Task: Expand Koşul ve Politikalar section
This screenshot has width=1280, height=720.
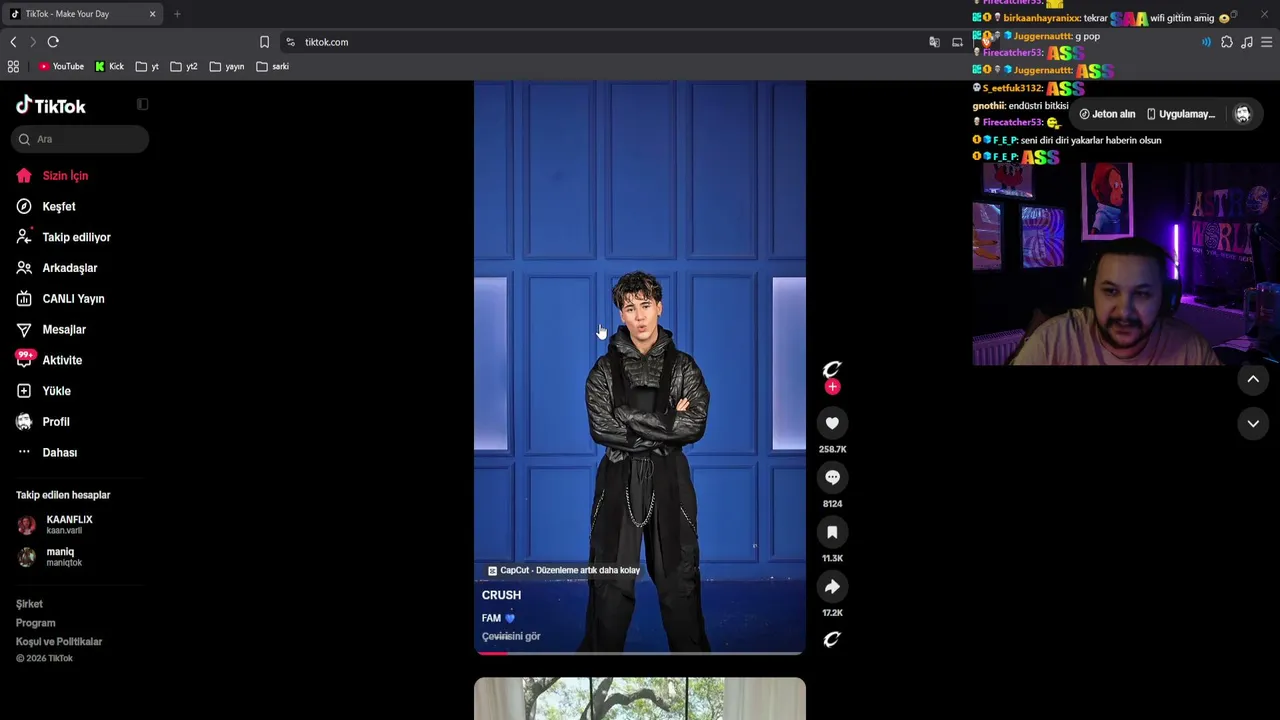Action: pos(59,642)
